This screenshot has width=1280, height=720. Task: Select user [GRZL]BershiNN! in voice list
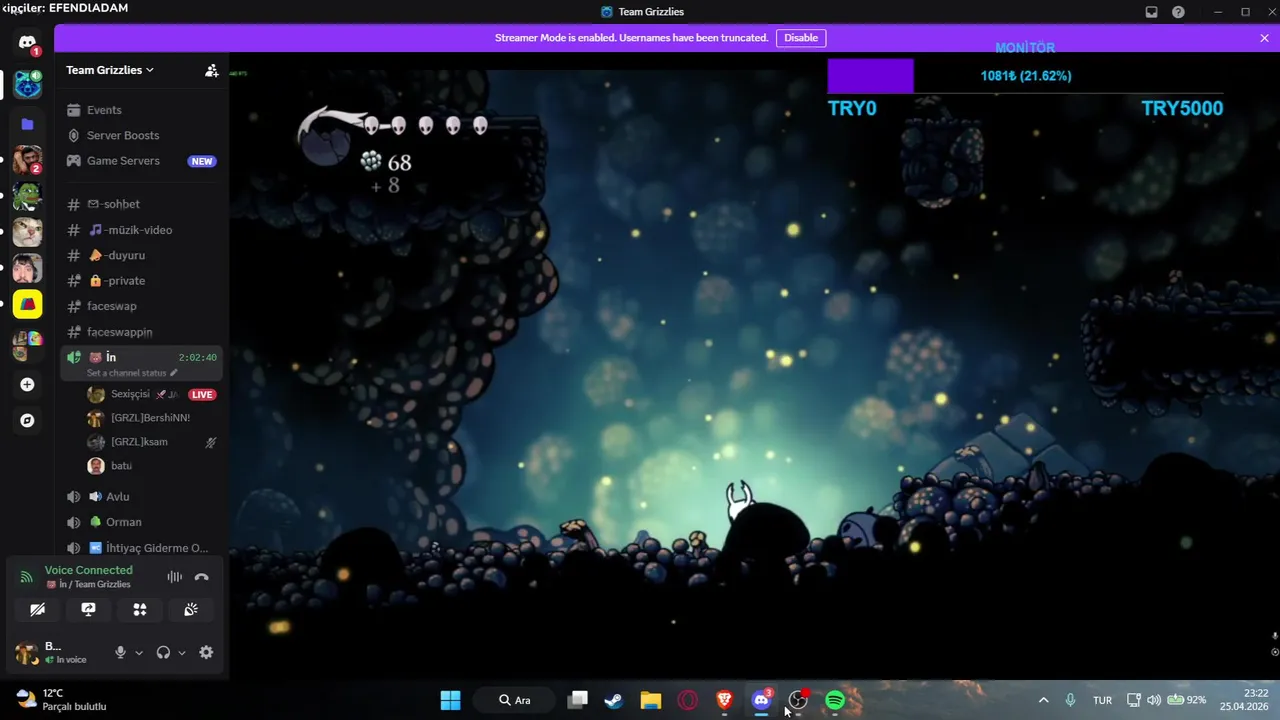(x=150, y=418)
